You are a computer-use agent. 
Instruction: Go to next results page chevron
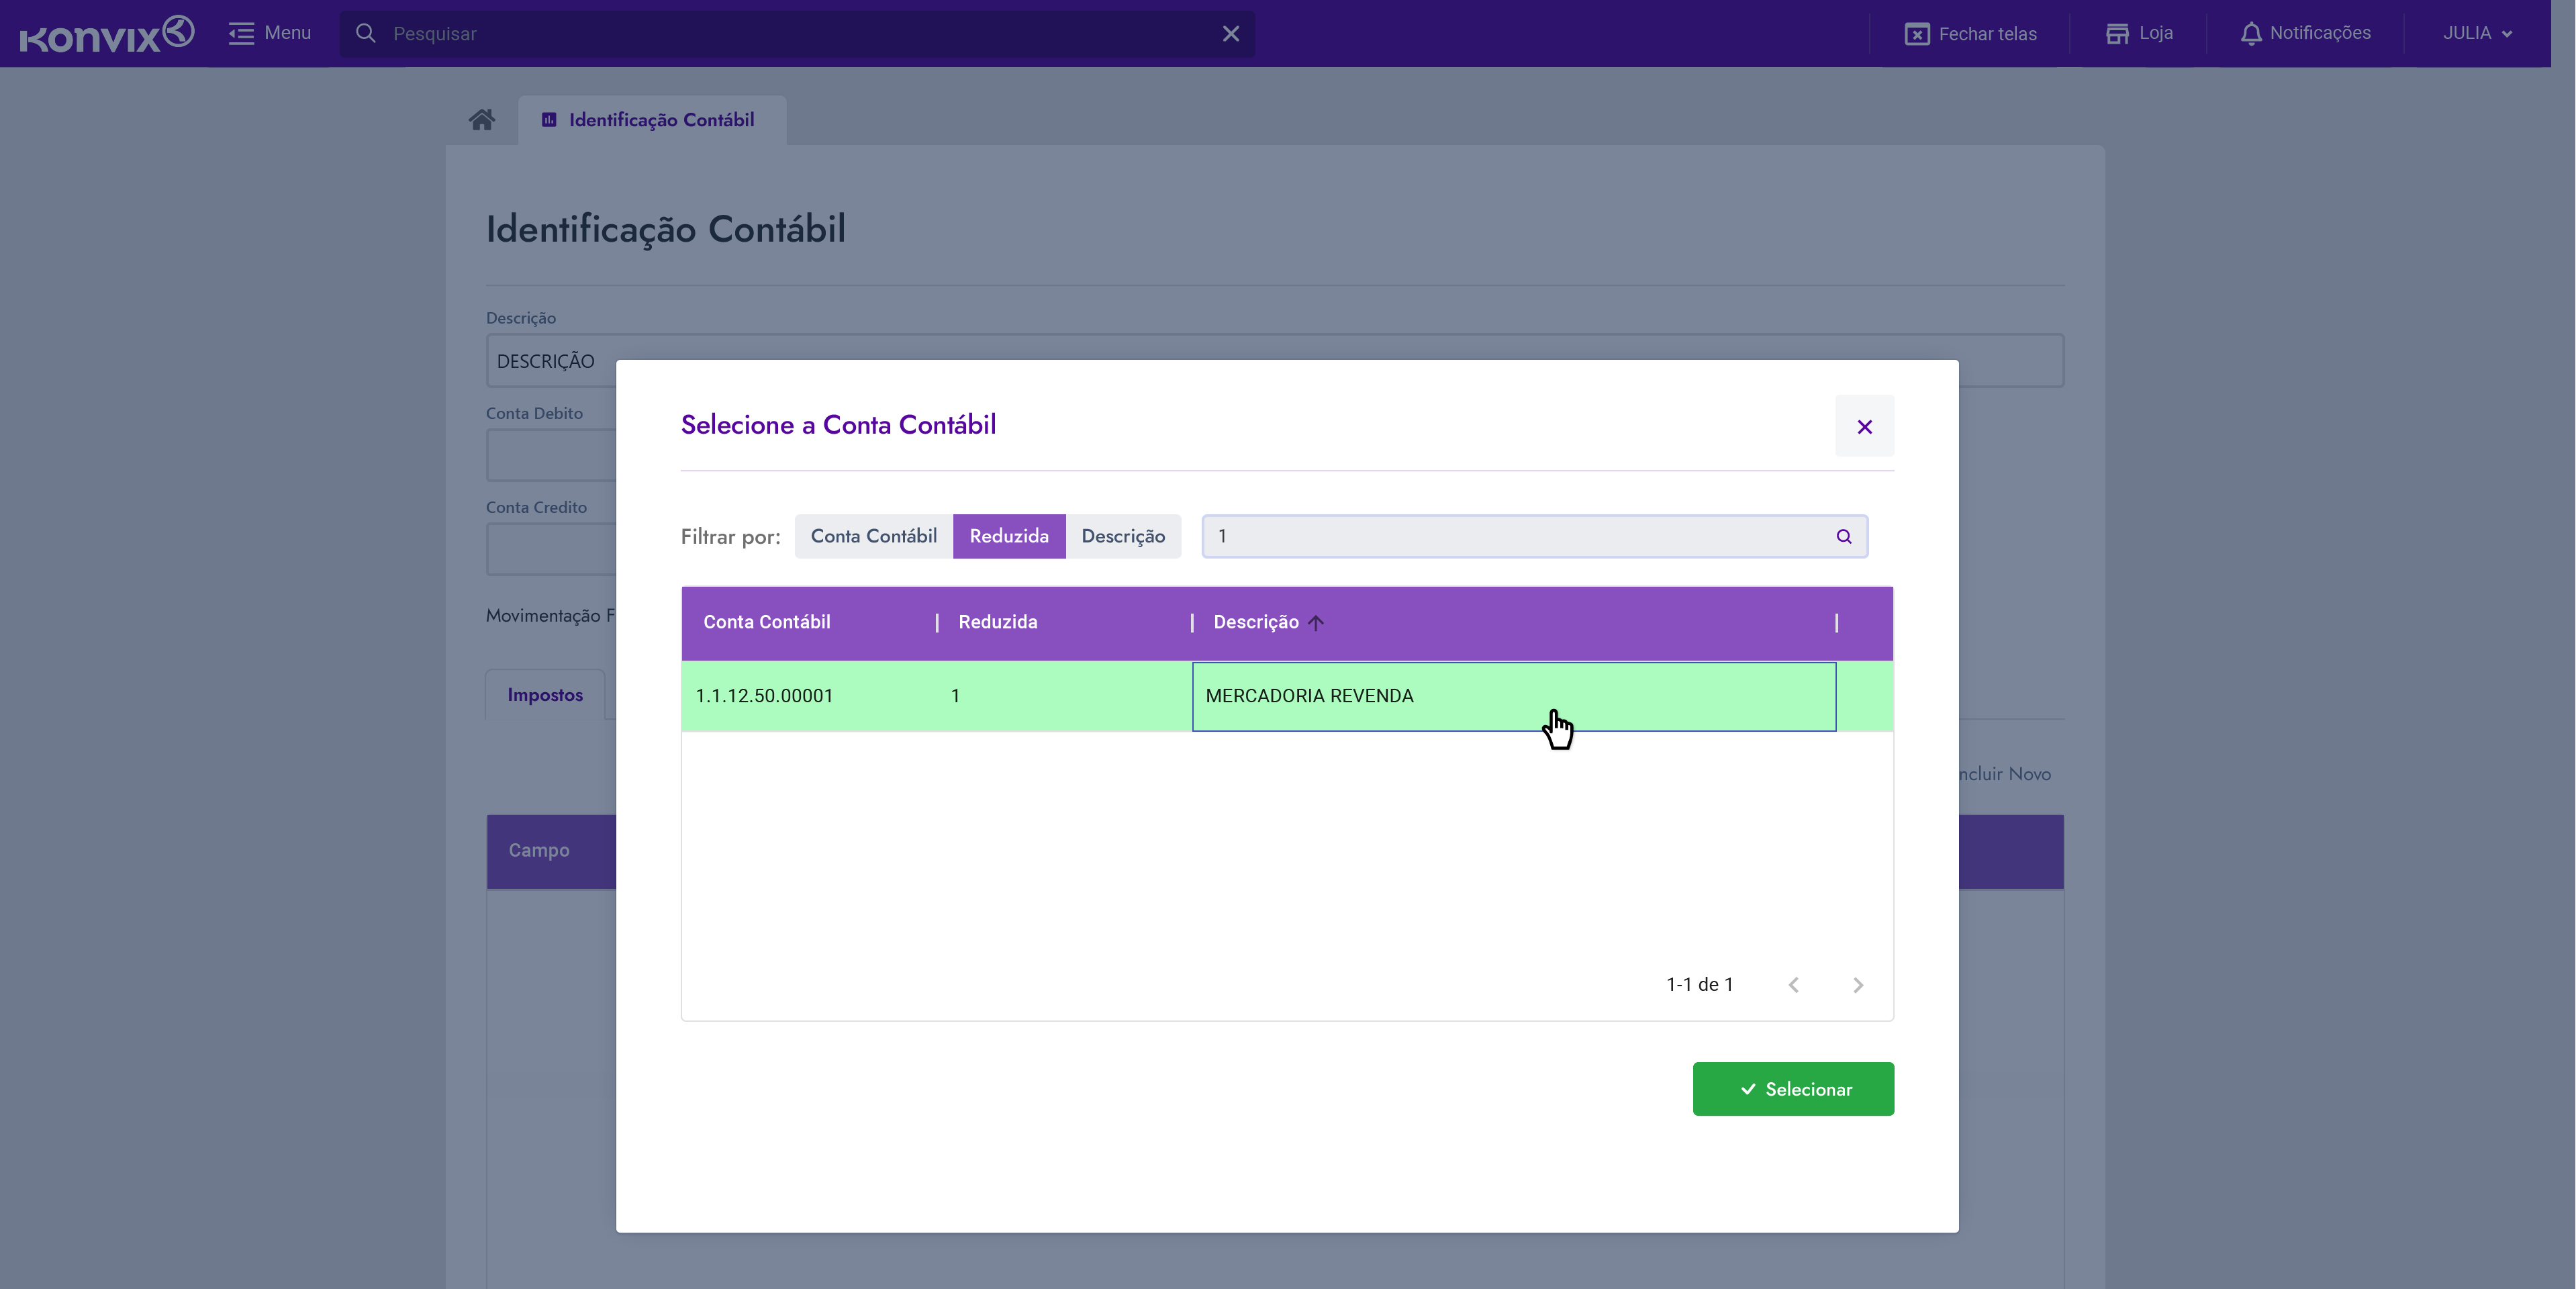pyautogui.click(x=1857, y=985)
